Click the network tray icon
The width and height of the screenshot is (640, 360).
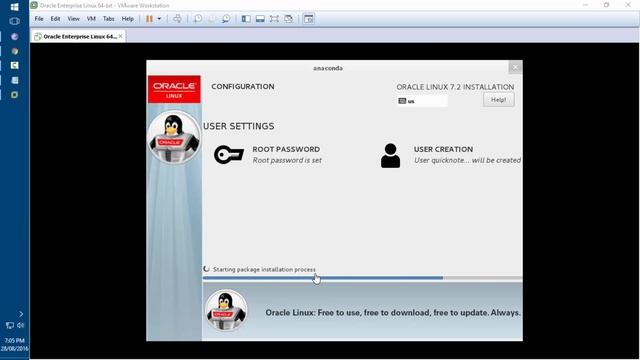9,325
